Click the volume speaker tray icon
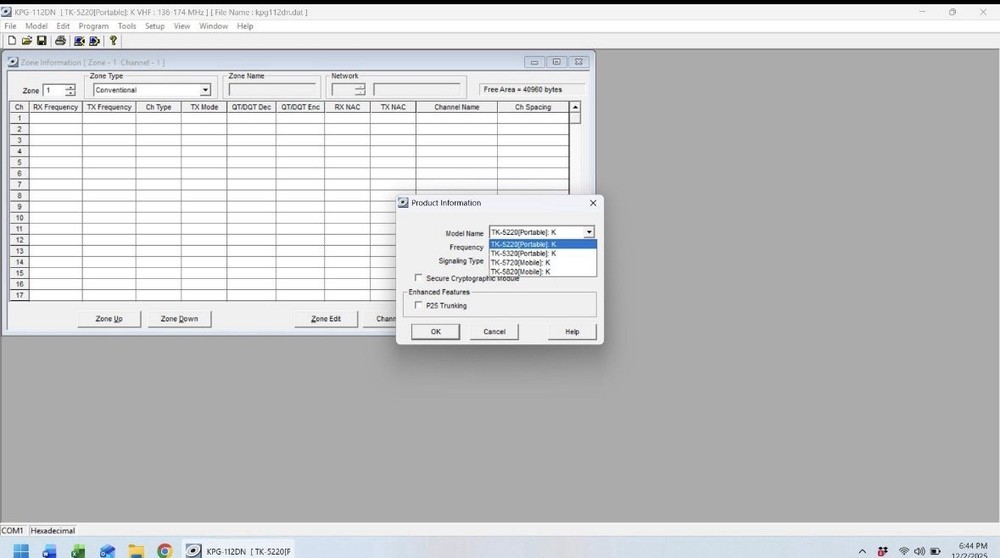The image size is (1000, 558). (919, 552)
